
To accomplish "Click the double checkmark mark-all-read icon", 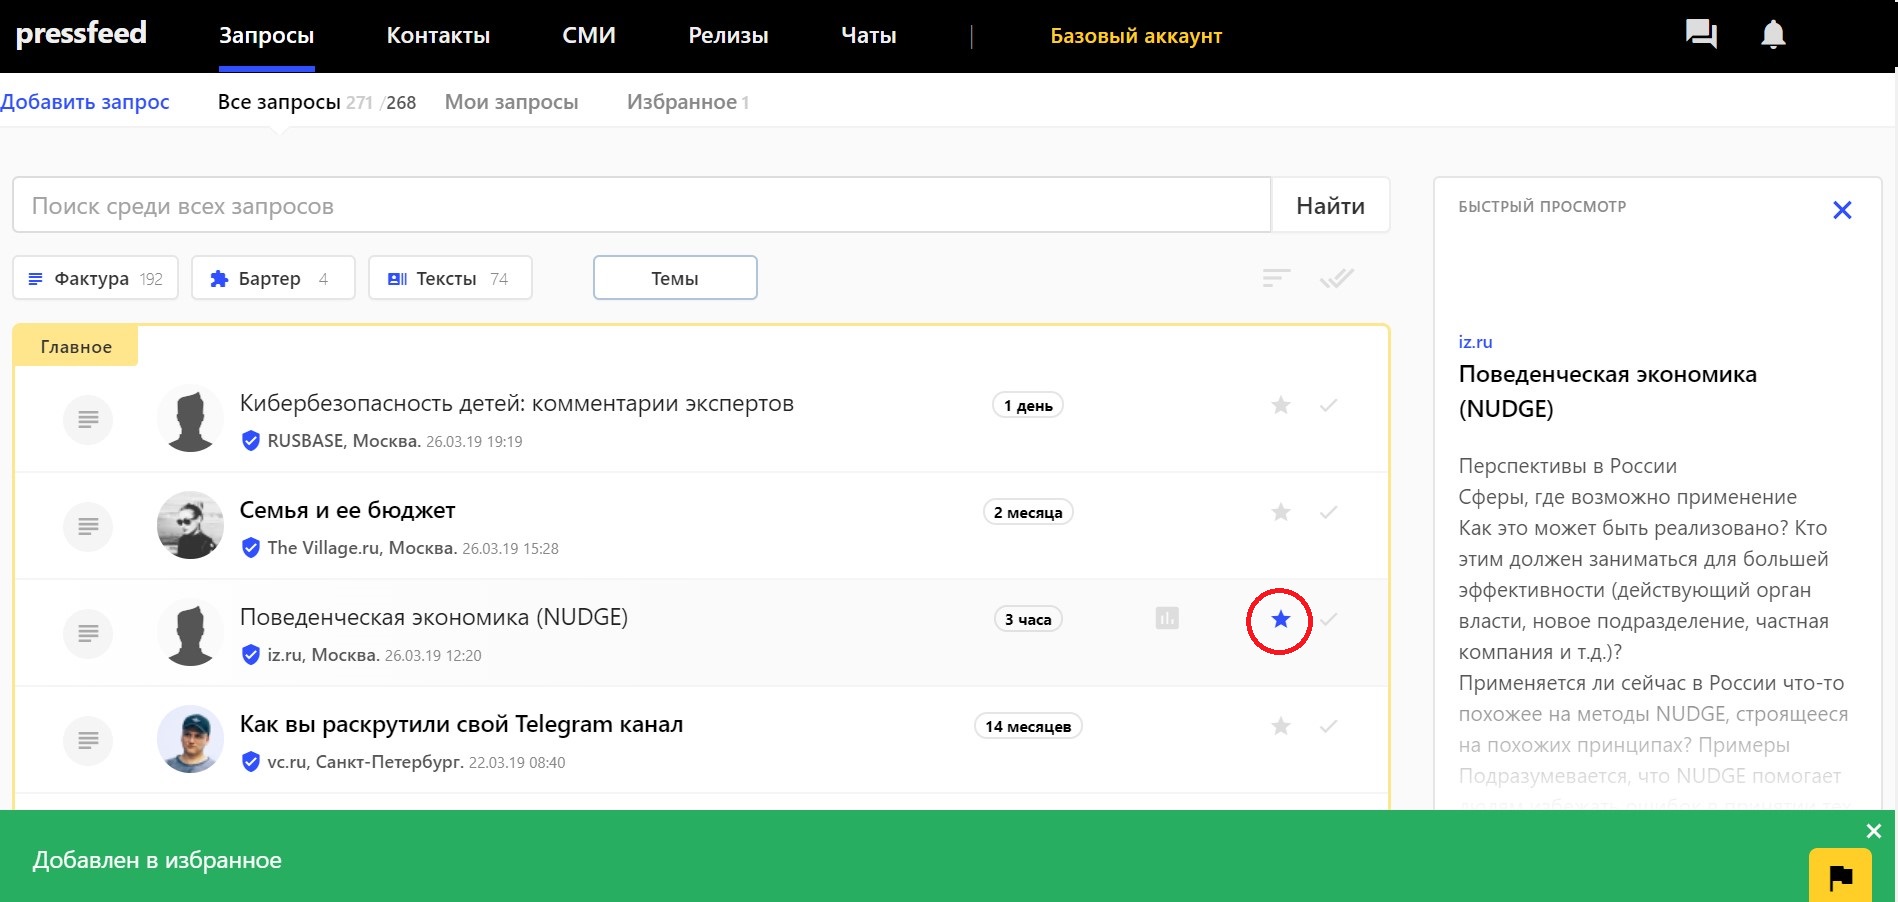I will click(1336, 278).
